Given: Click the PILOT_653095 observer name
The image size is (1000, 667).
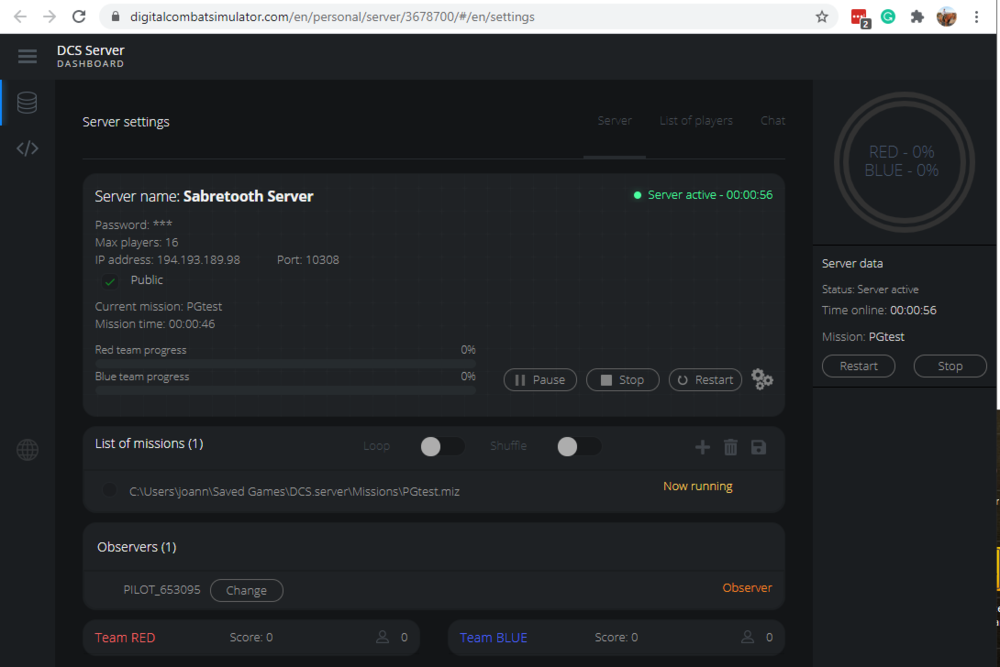Looking at the screenshot, I should pos(161,590).
